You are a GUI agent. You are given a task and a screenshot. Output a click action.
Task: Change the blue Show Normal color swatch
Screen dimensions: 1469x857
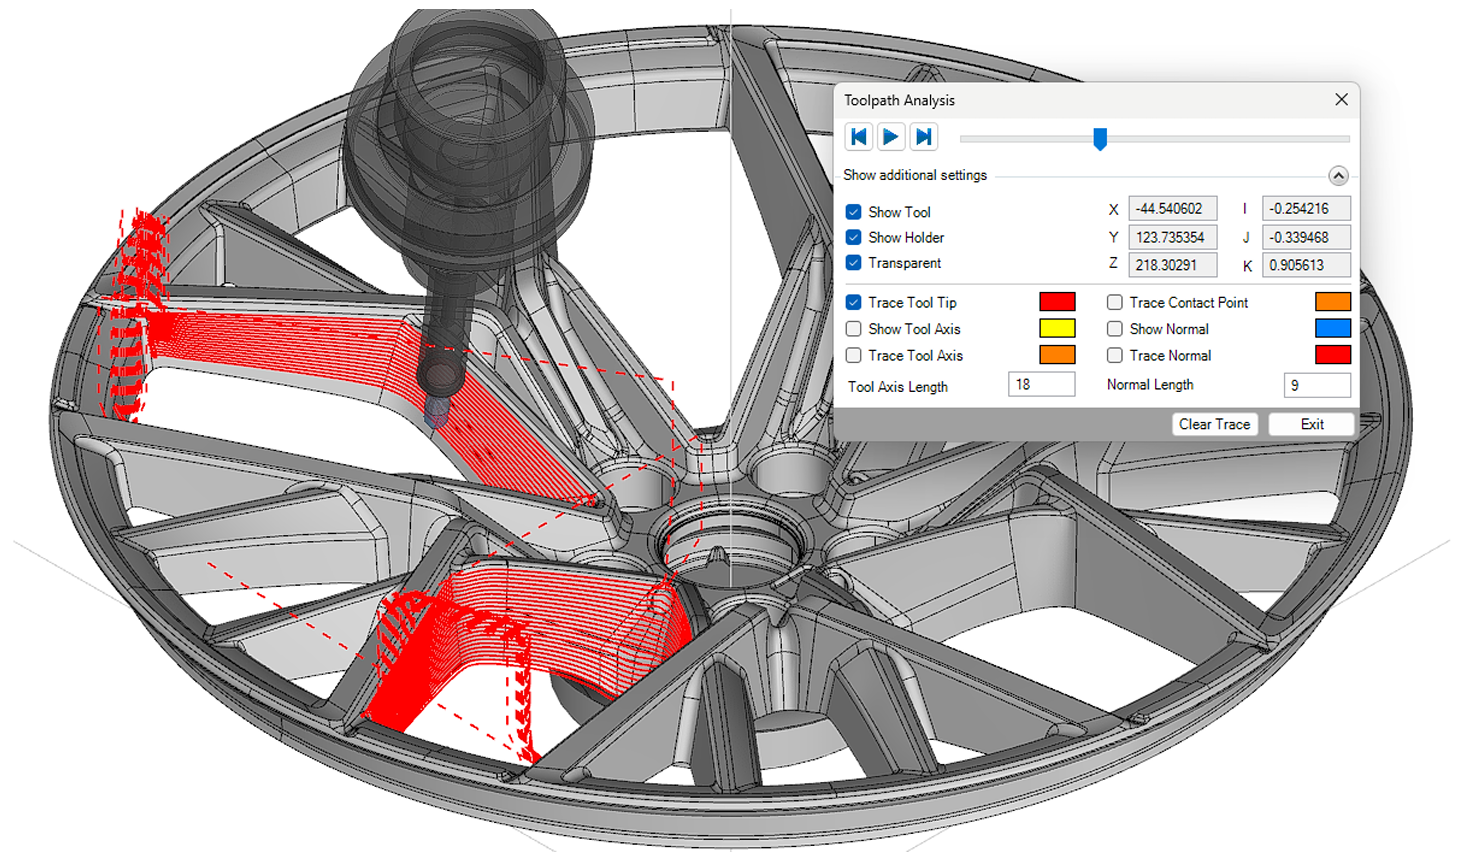pos(1333,328)
